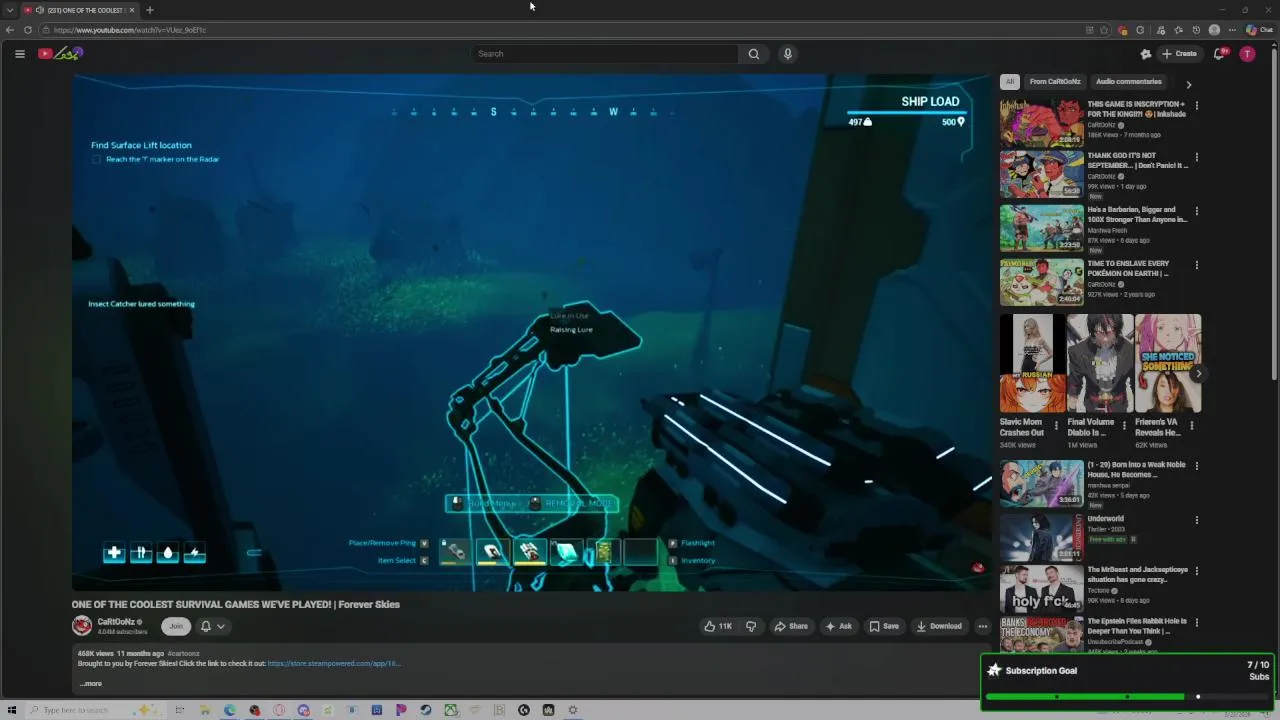Share the video
This screenshot has width=1280, height=720.
click(791, 626)
